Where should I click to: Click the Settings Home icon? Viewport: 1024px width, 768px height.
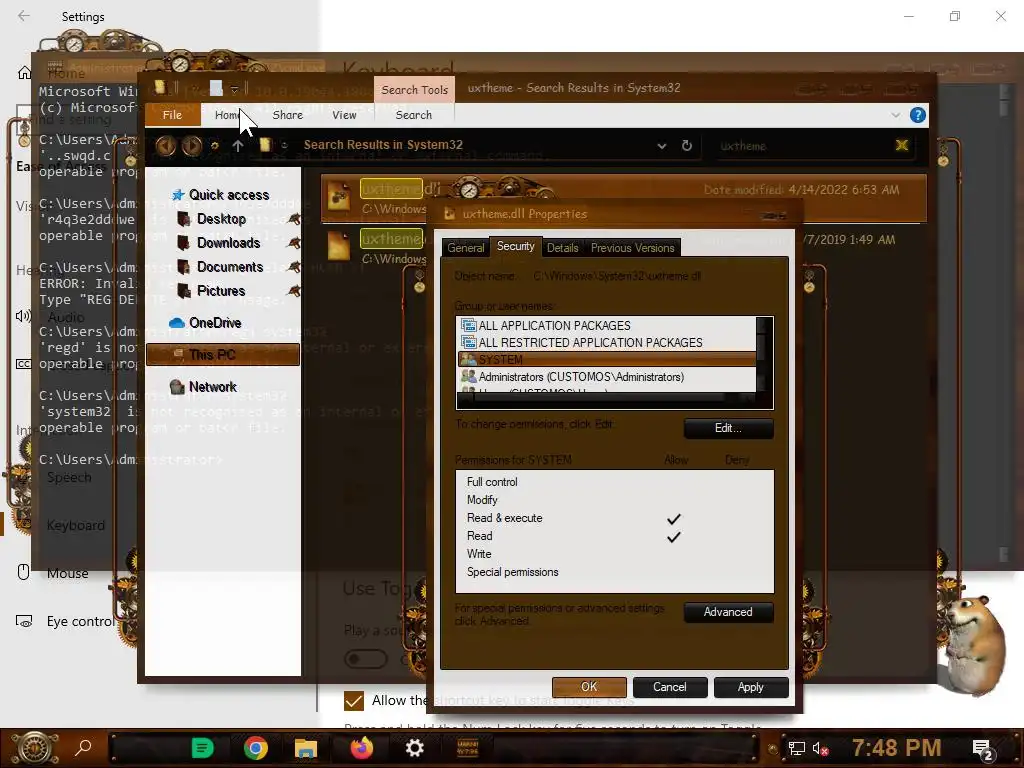point(24,72)
